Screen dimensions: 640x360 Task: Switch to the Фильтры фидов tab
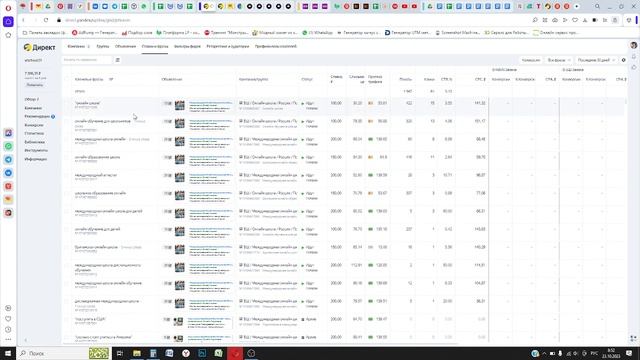click(187, 47)
